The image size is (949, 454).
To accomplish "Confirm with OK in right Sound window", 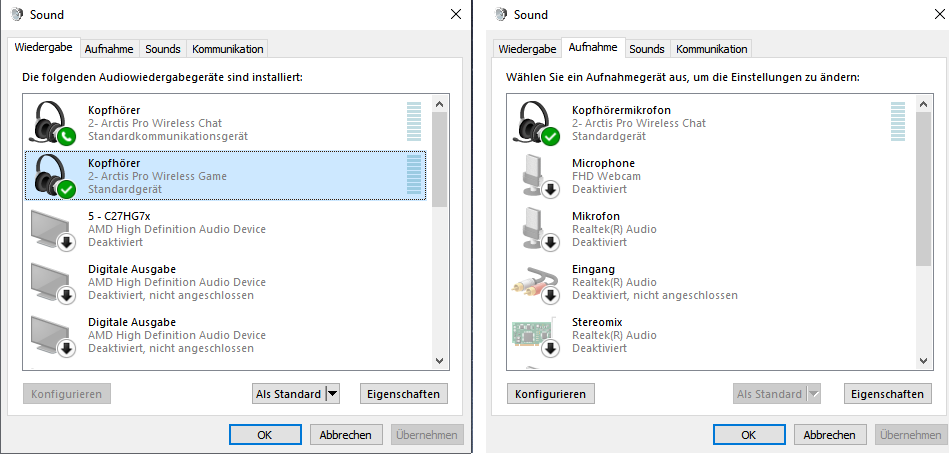I will point(749,435).
